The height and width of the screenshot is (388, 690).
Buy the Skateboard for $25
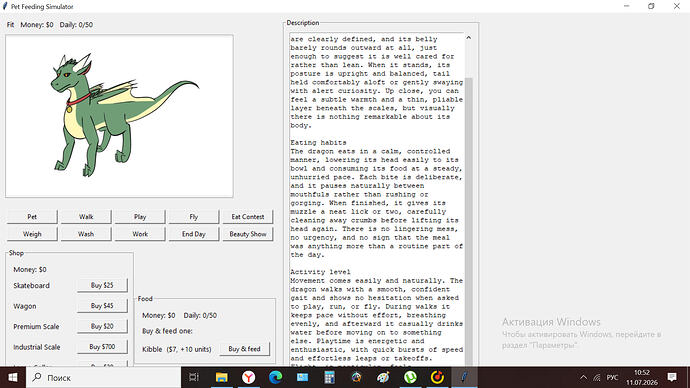pyautogui.click(x=102, y=285)
